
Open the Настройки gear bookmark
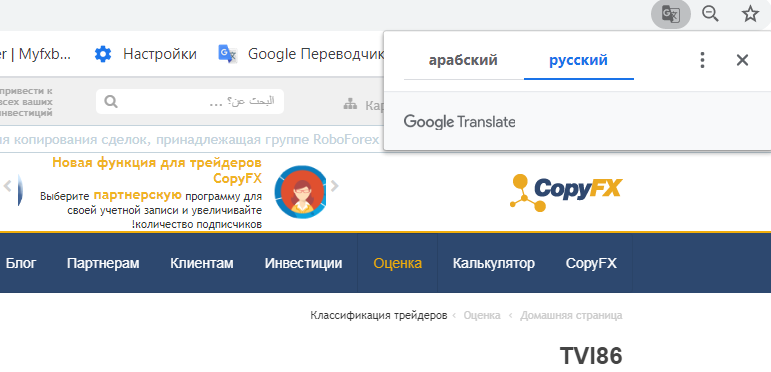tap(103, 54)
